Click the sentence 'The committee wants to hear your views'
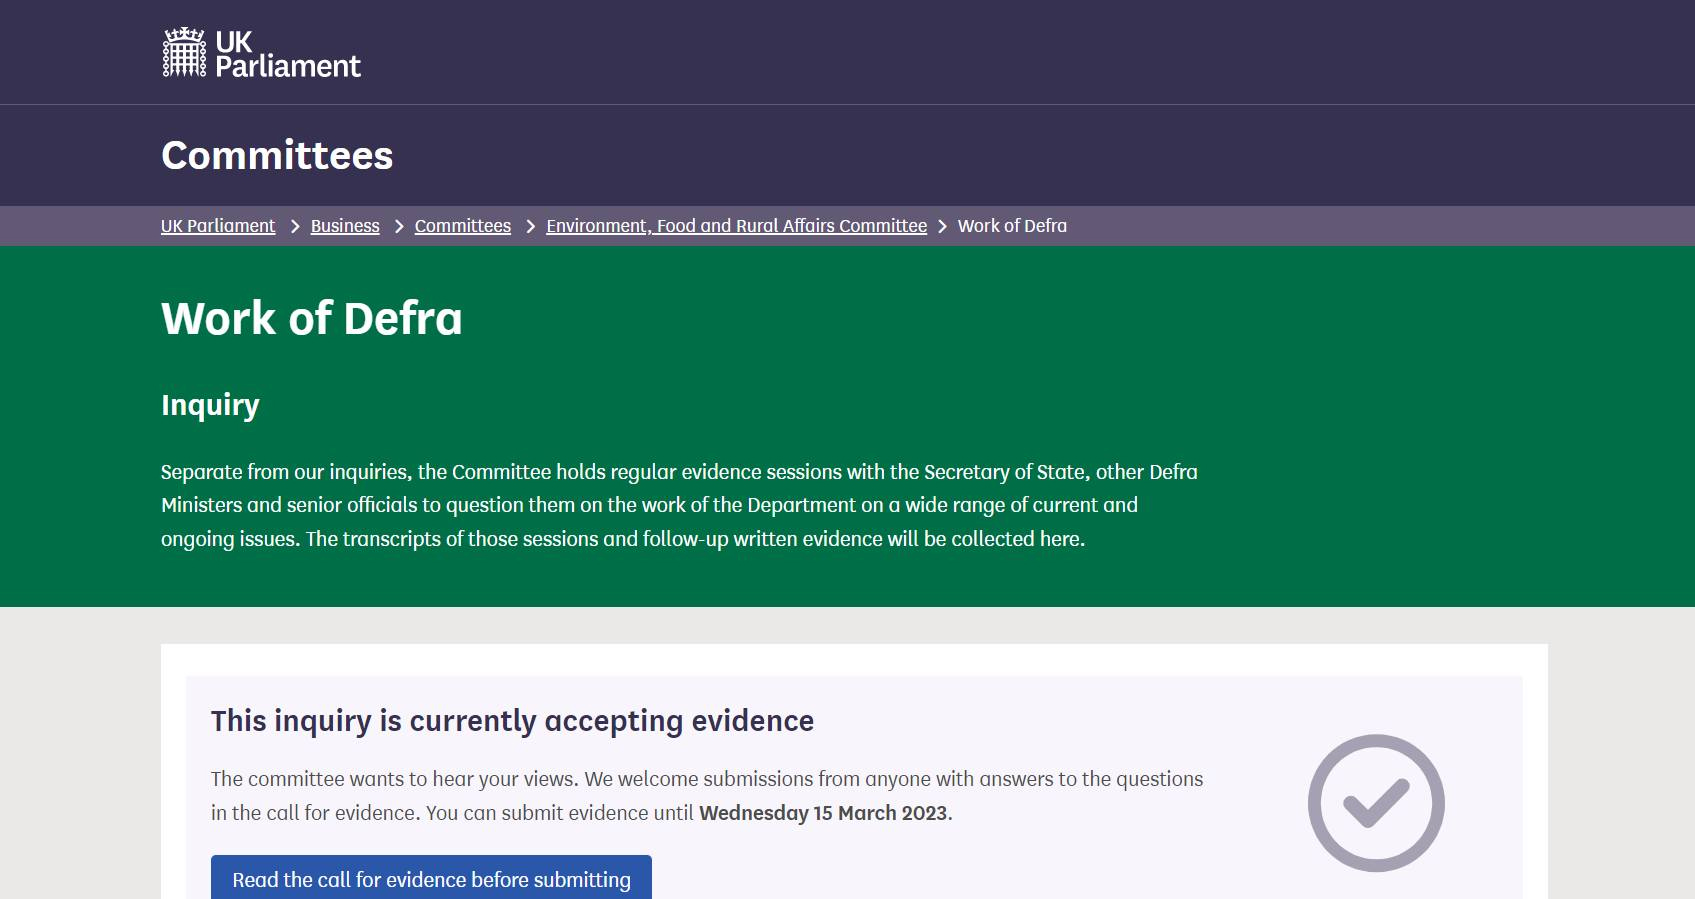1695x899 pixels. pos(394,779)
